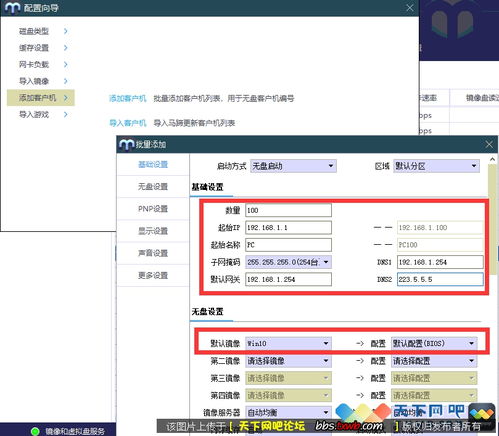
Task: Click the 数量 input field
Action: pos(288,210)
